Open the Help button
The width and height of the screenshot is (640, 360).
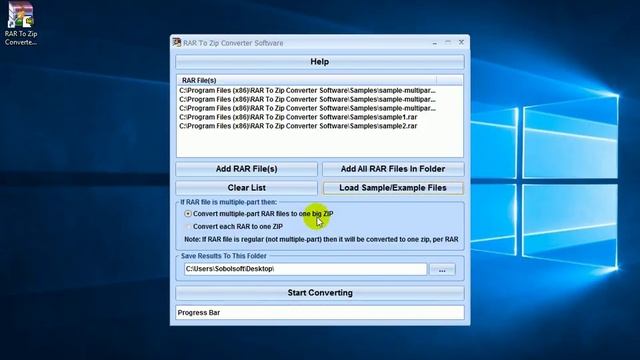click(320, 62)
